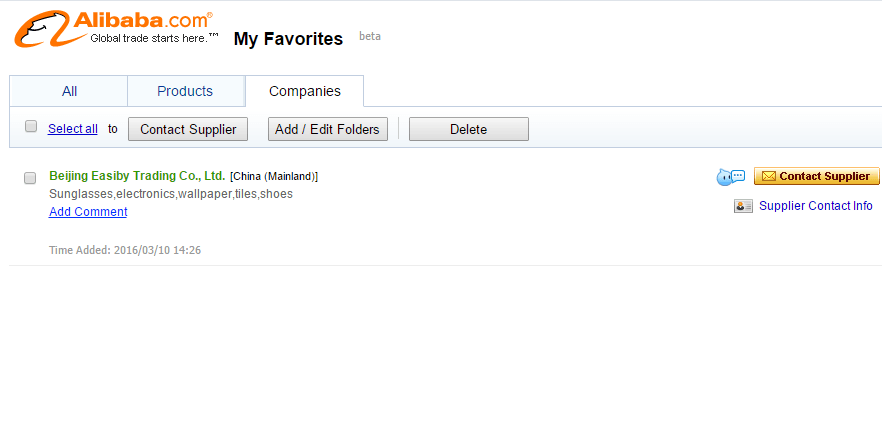The height and width of the screenshot is (428, 882).
Task: Click the gray Contact Supplier toolbar button
Action: coord(188,129)
